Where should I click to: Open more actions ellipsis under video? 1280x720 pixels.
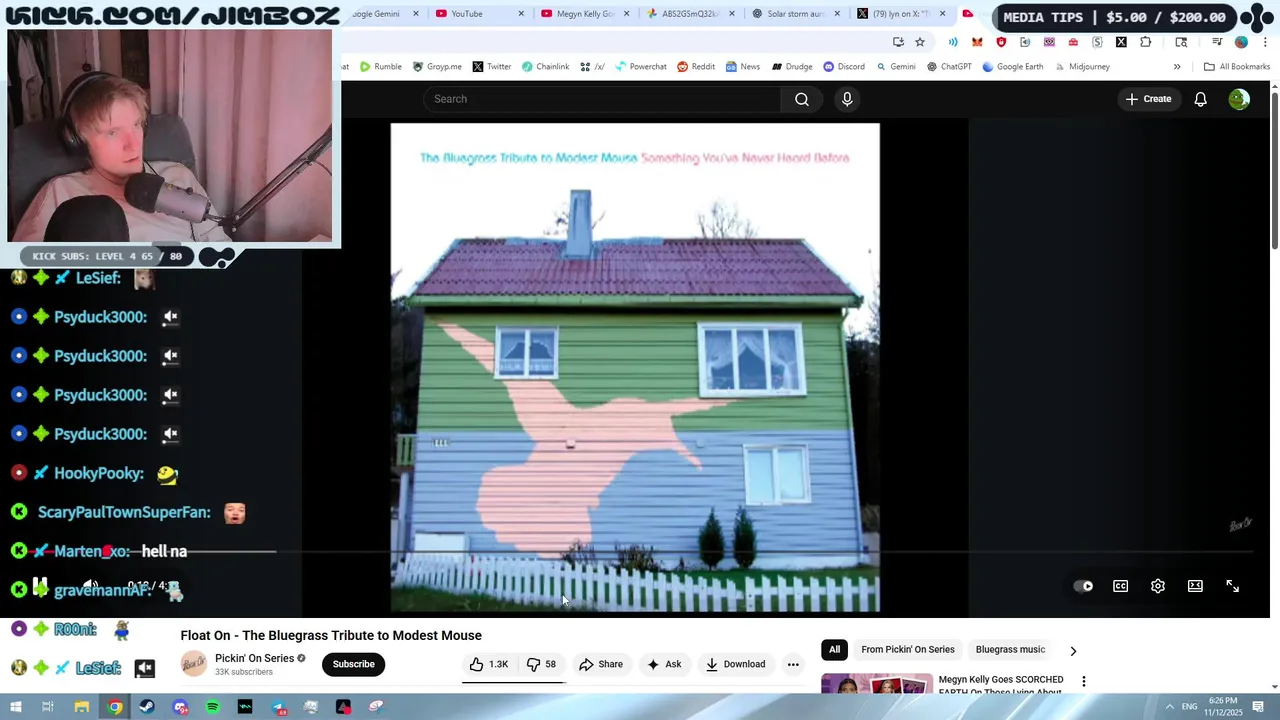tap(793, 664)
